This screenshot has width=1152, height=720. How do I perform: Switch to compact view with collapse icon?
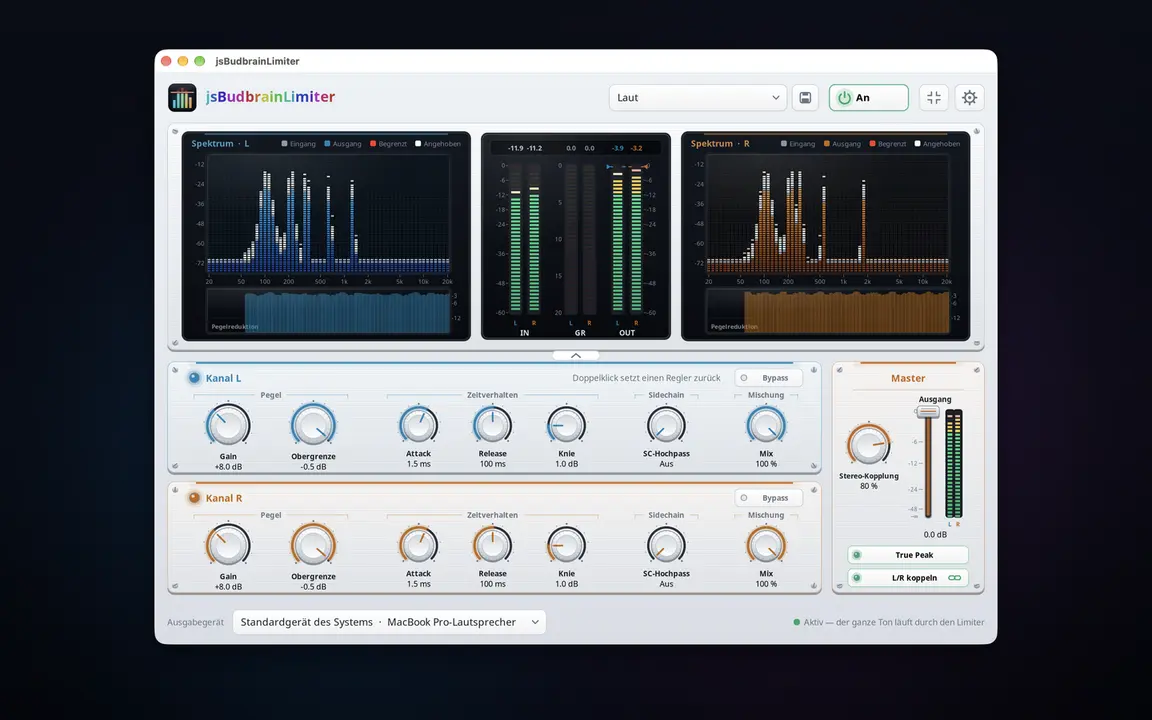coord(934,98)
